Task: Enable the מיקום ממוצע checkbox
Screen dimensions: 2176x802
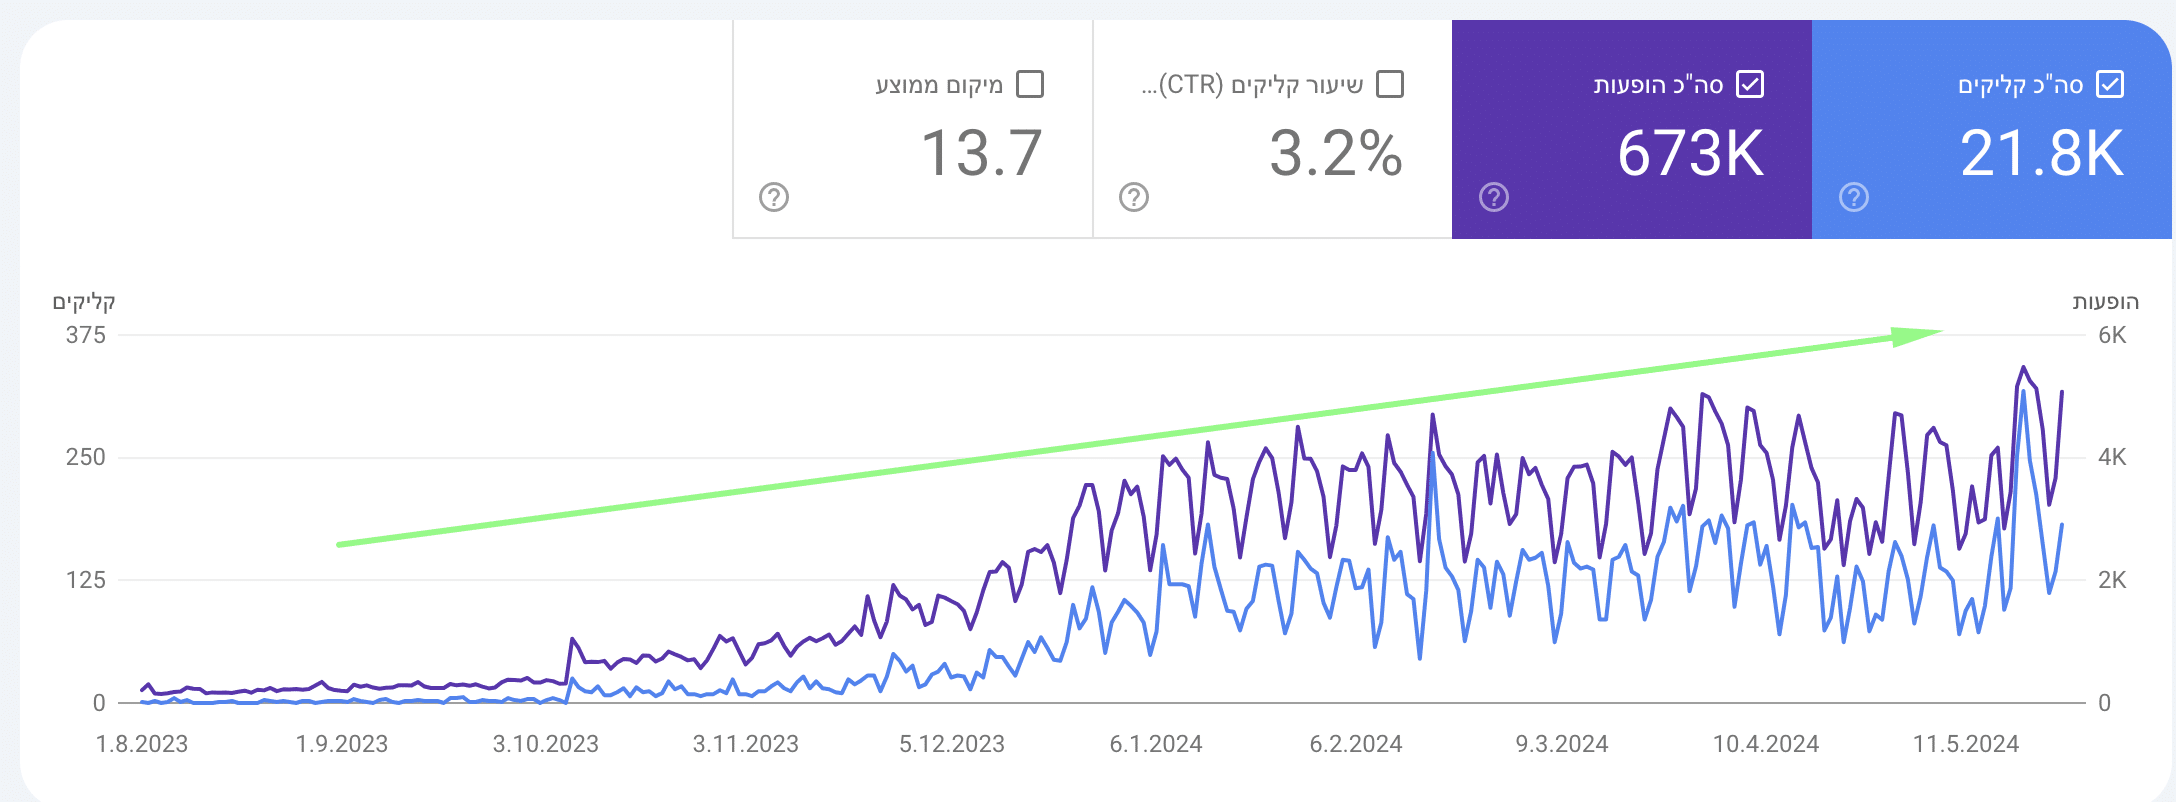Action: click(1030, 84)
